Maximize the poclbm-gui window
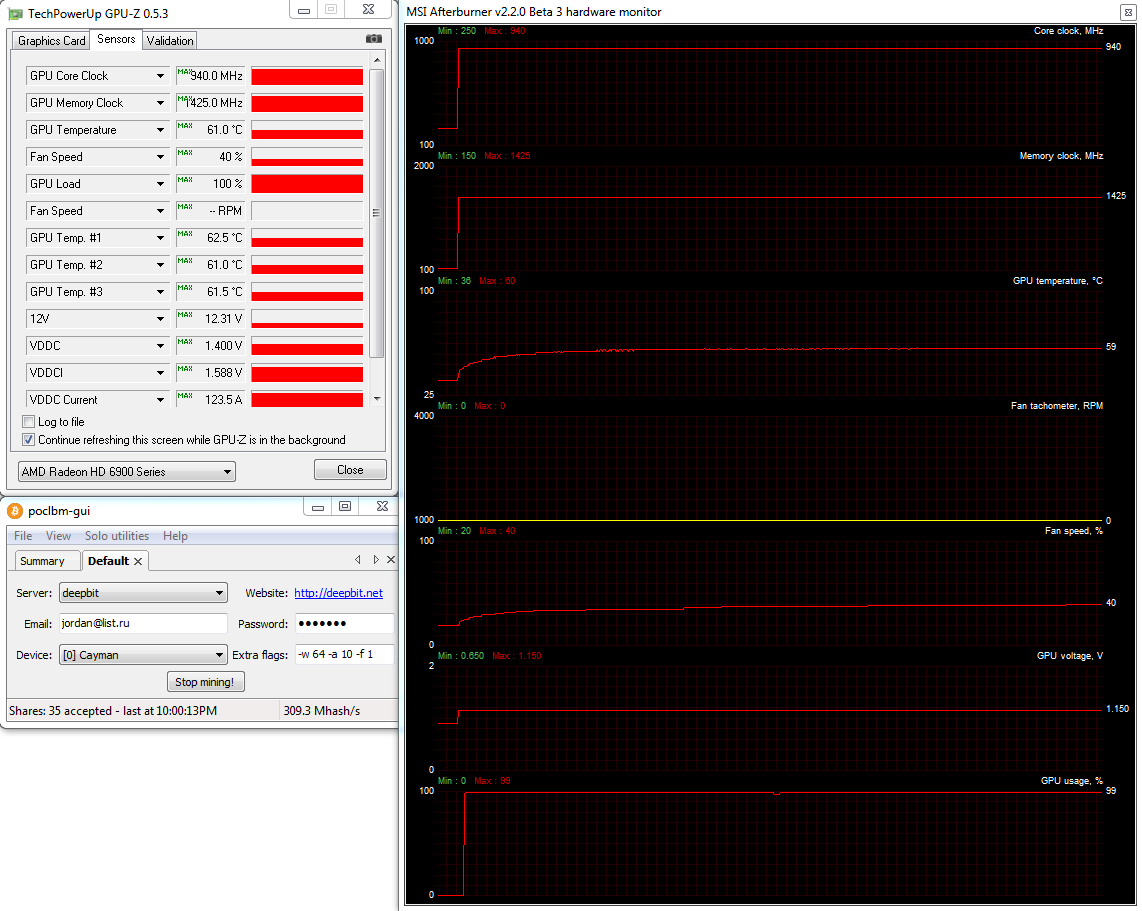This screenshot has height=911, width=1142. pos(345,506)
